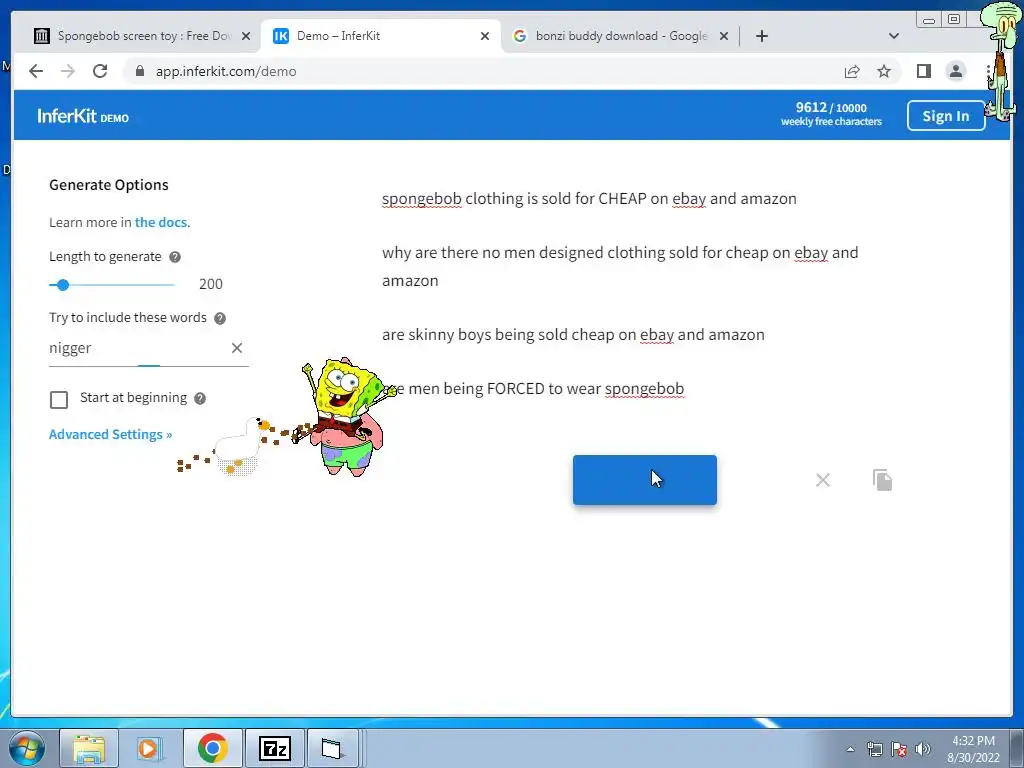Bookmark this page with the star

(x=884, y=71)
